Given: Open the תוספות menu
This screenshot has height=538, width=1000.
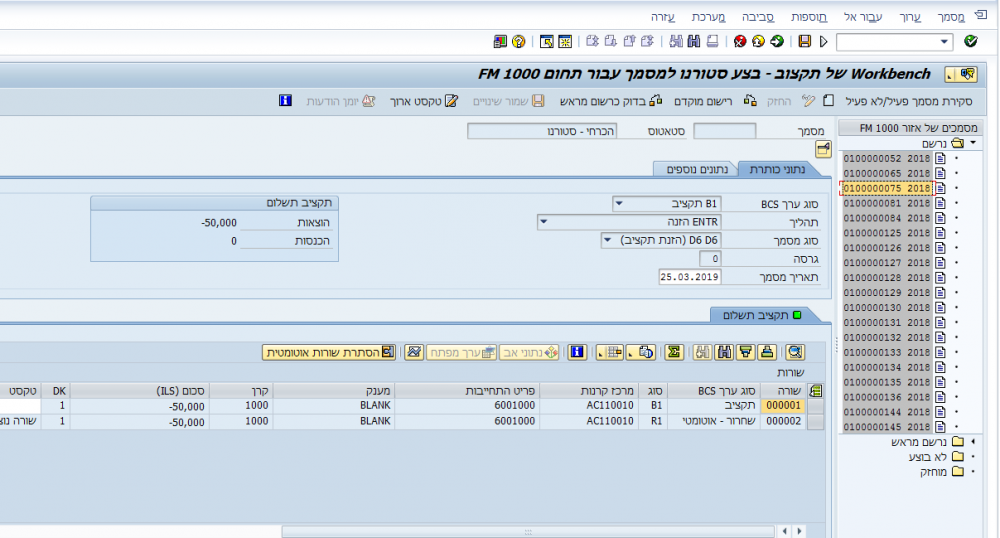Looking at the screenshot, I should [809, 17].
